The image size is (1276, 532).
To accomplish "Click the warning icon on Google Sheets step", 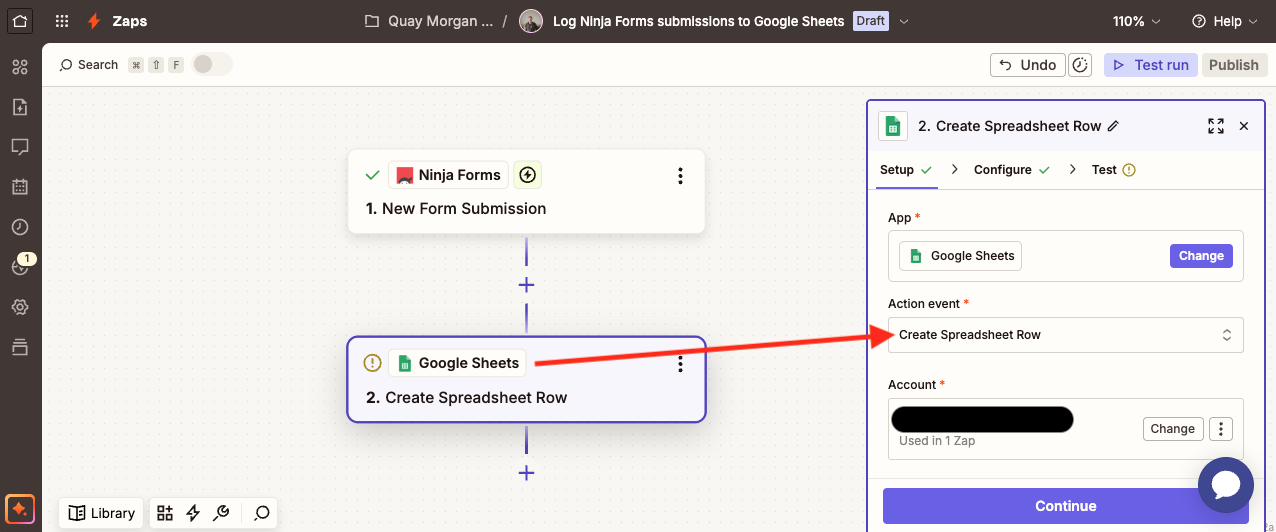I will [x=372, y=363].
